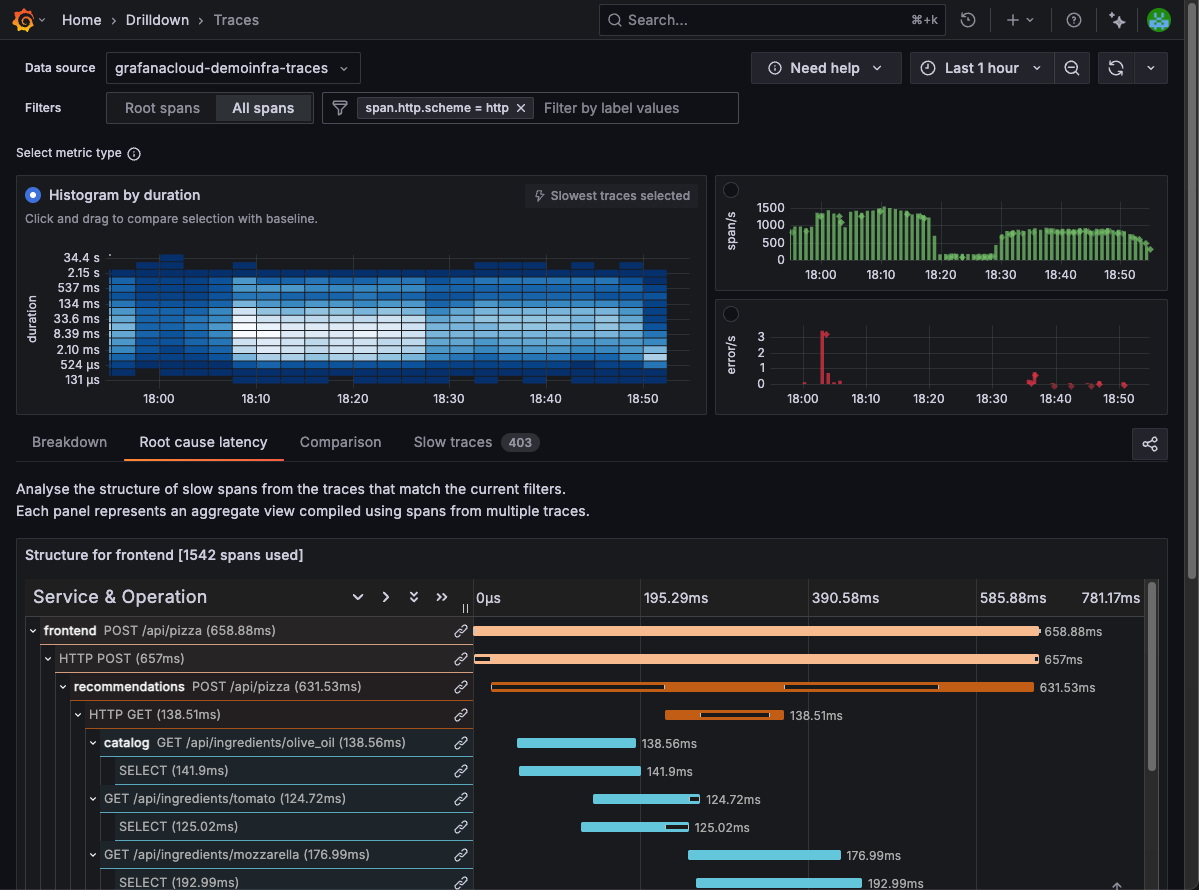Click the help question mark icon

pyautogui.click(x=1074, y=20)
